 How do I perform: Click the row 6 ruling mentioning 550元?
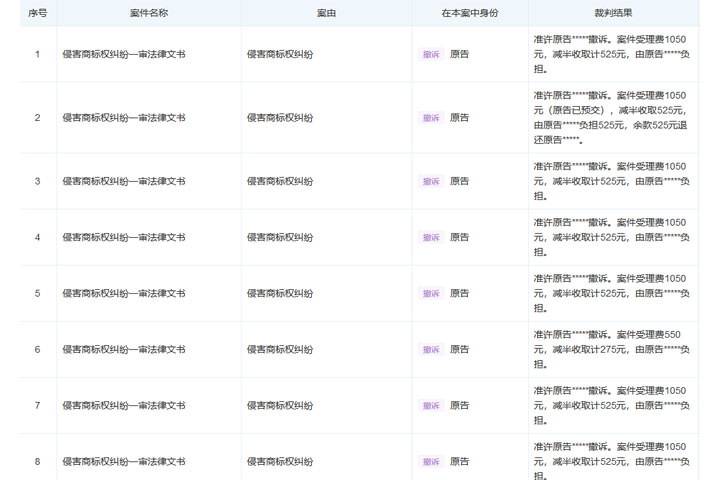(x=611, y=349)
